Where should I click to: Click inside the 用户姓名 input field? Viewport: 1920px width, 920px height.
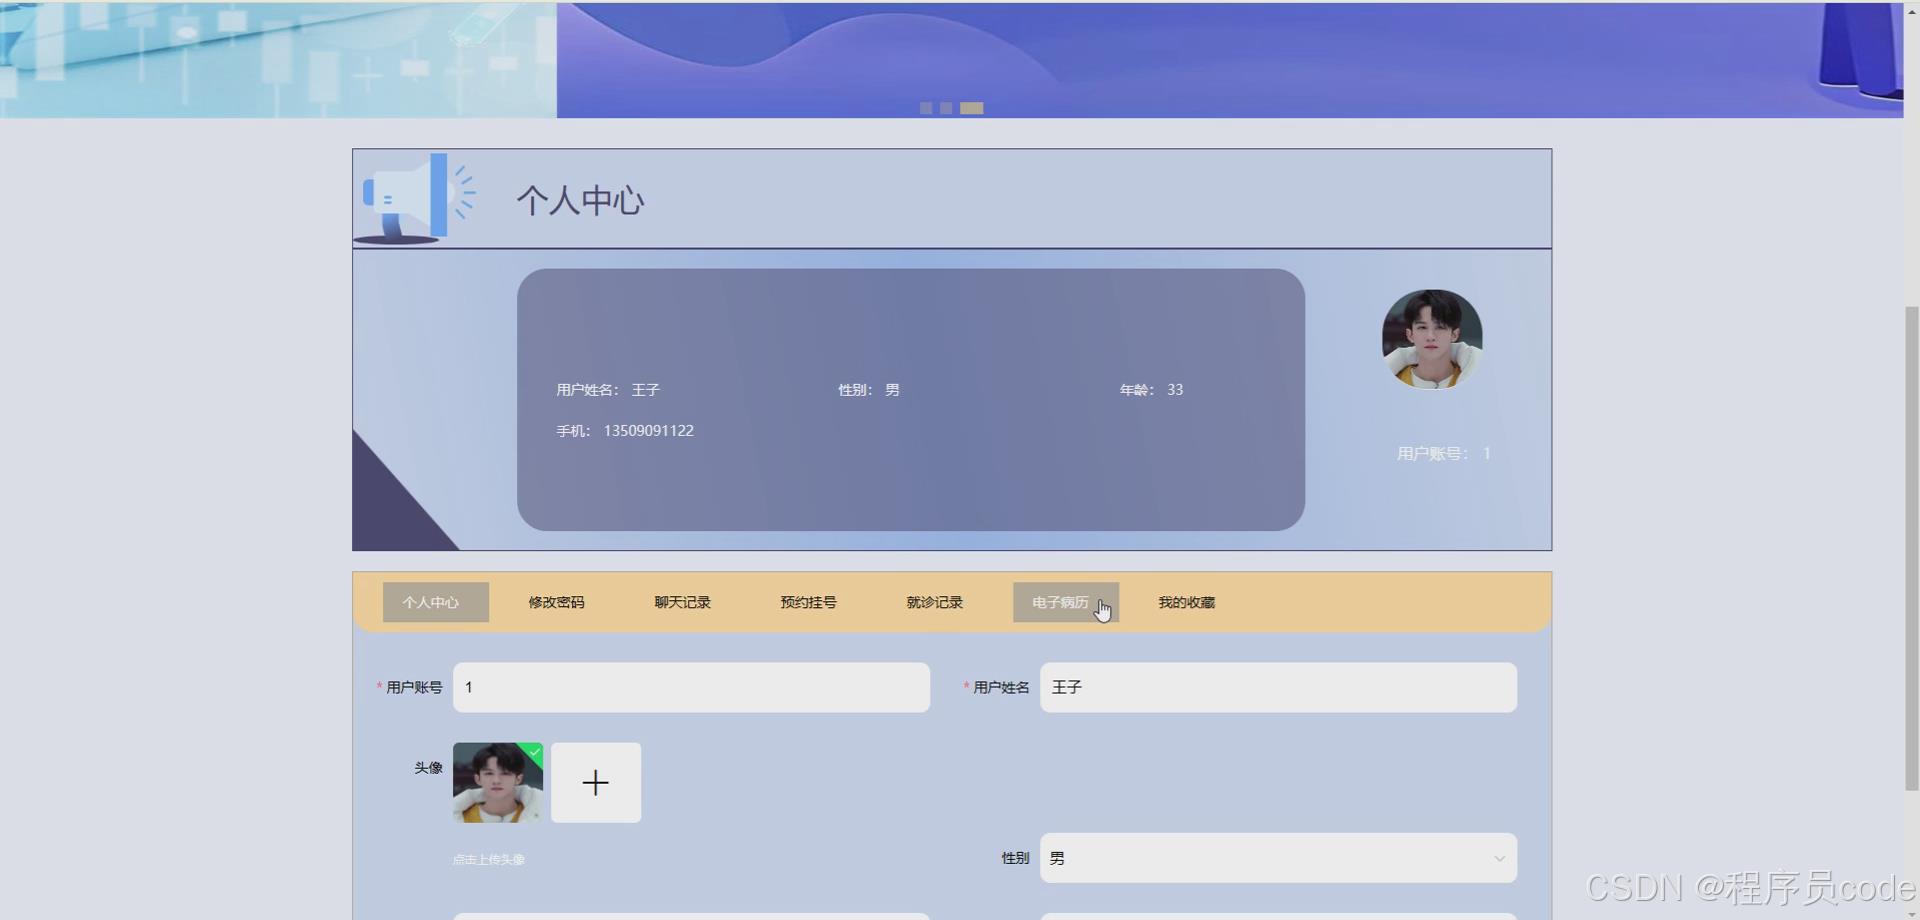pyautogui.click(x=1277, y=687)
